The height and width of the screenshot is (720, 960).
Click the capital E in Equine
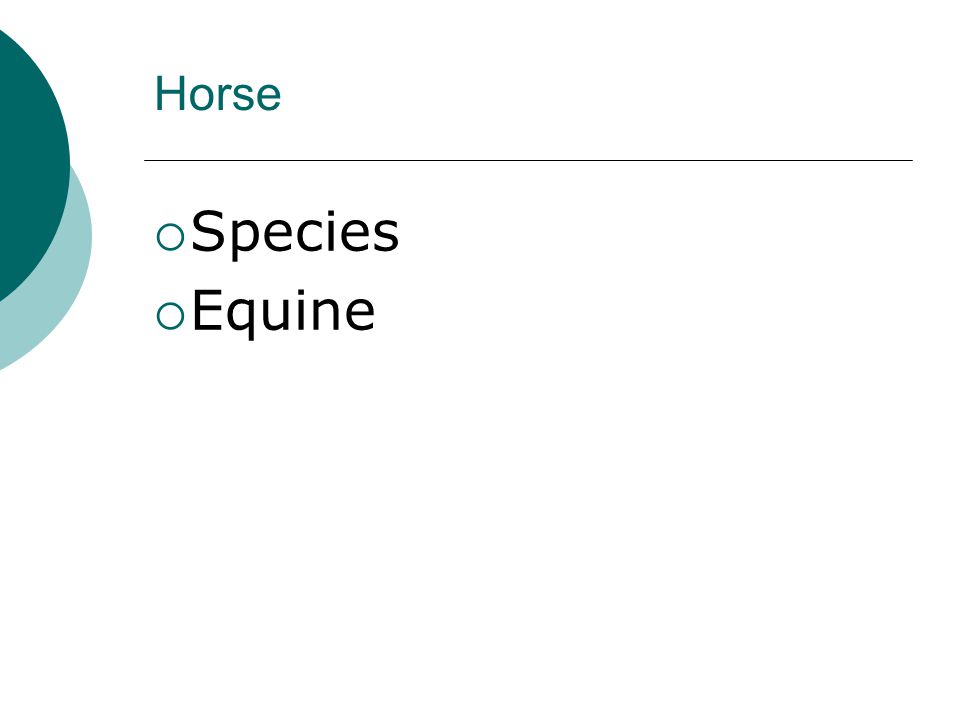point(206,310)
